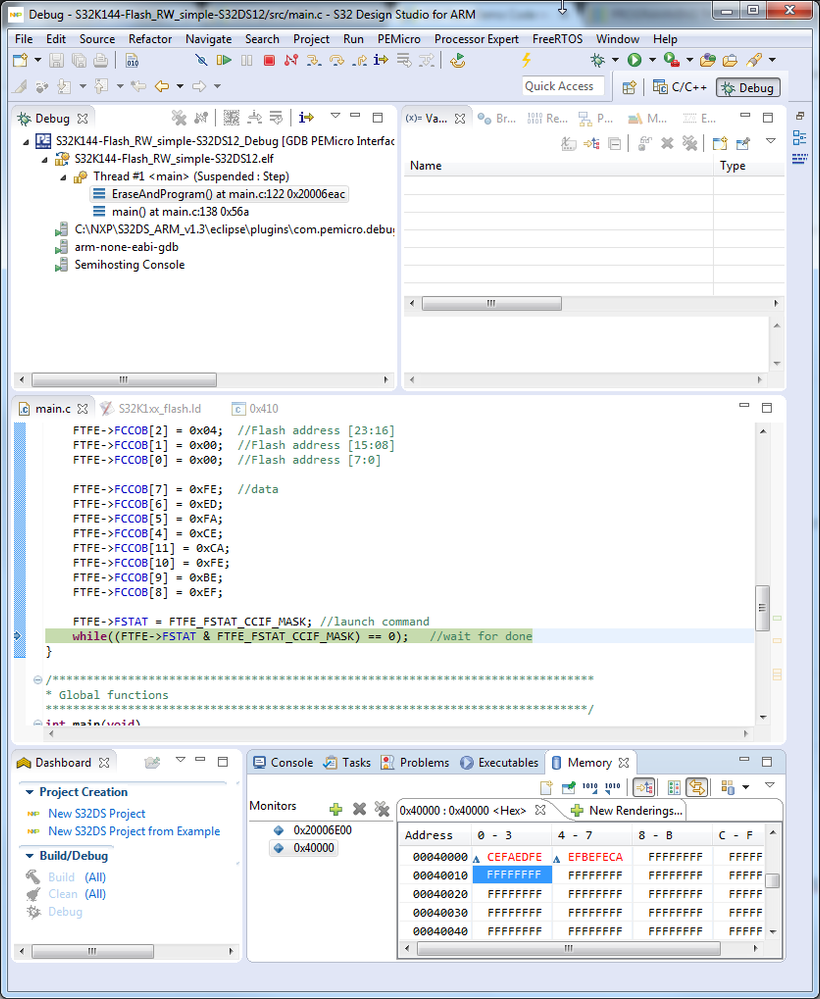Click the red Terminate icon

(269, 61)
